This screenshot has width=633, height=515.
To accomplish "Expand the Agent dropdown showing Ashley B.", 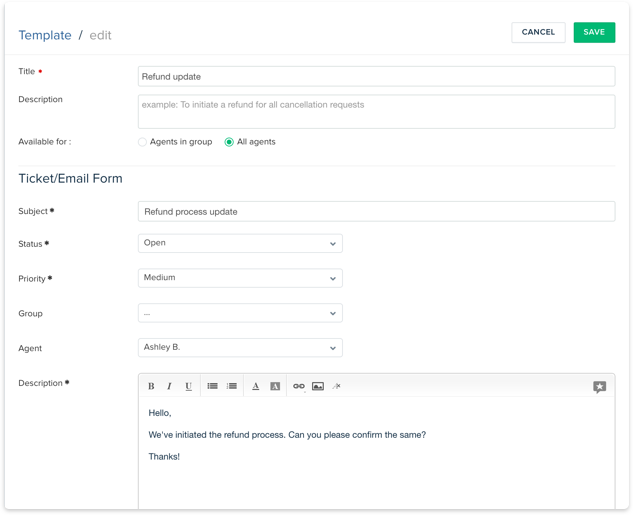I will pyautogui.click(x=240, y=348).
